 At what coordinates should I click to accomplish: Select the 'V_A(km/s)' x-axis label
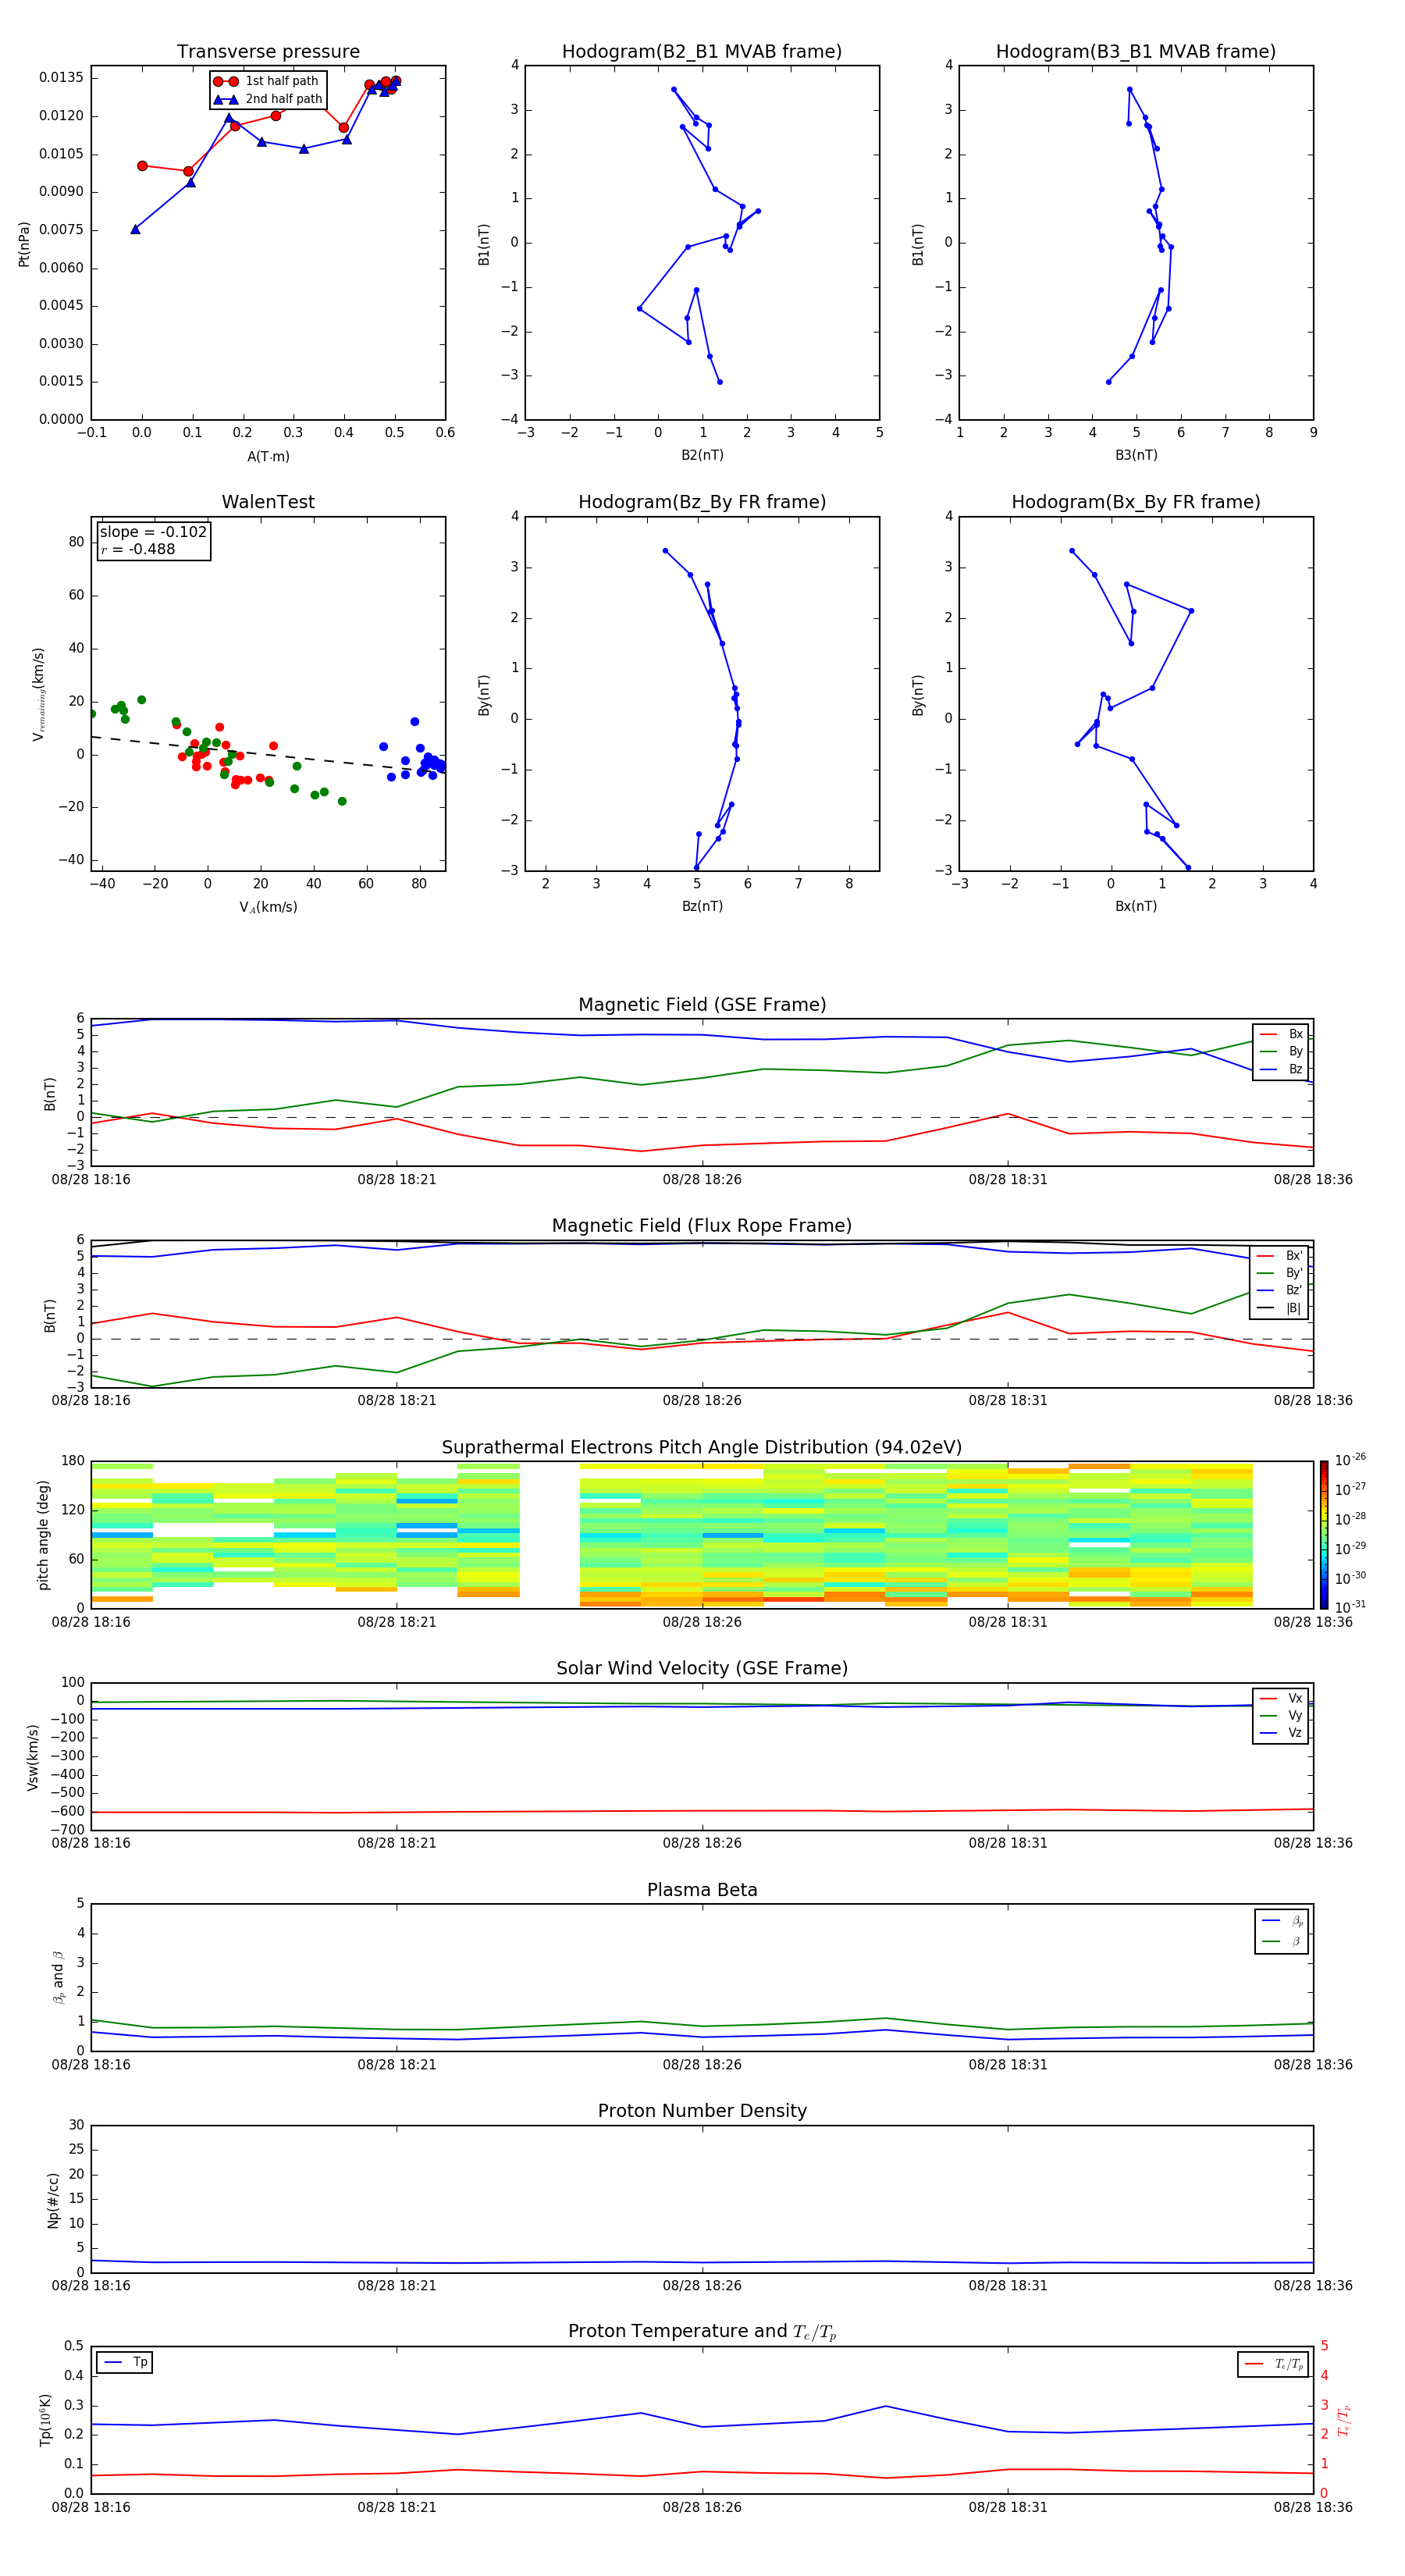click(x=268, y=907)
